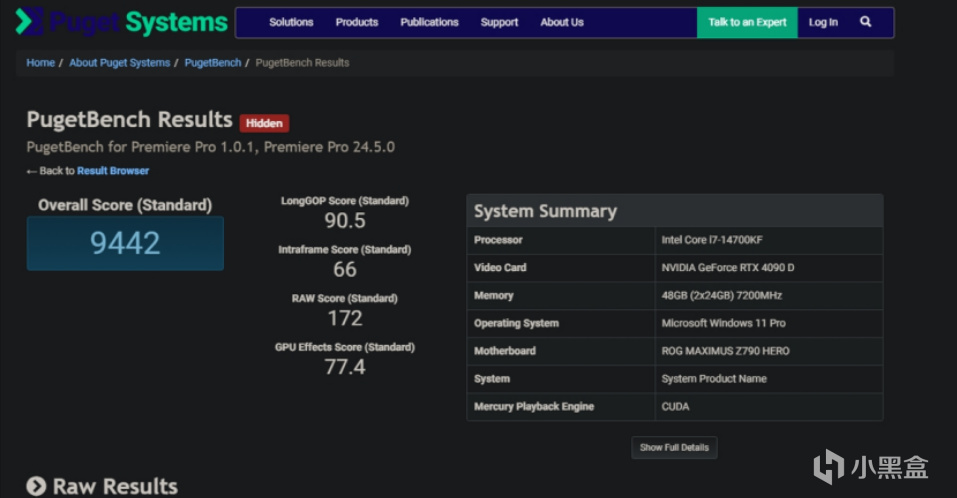Image resolution: width=957 pixels, height=498 pixels.
Task: Click the Xiaoheihe watermark logo
Action: point(871,467)
